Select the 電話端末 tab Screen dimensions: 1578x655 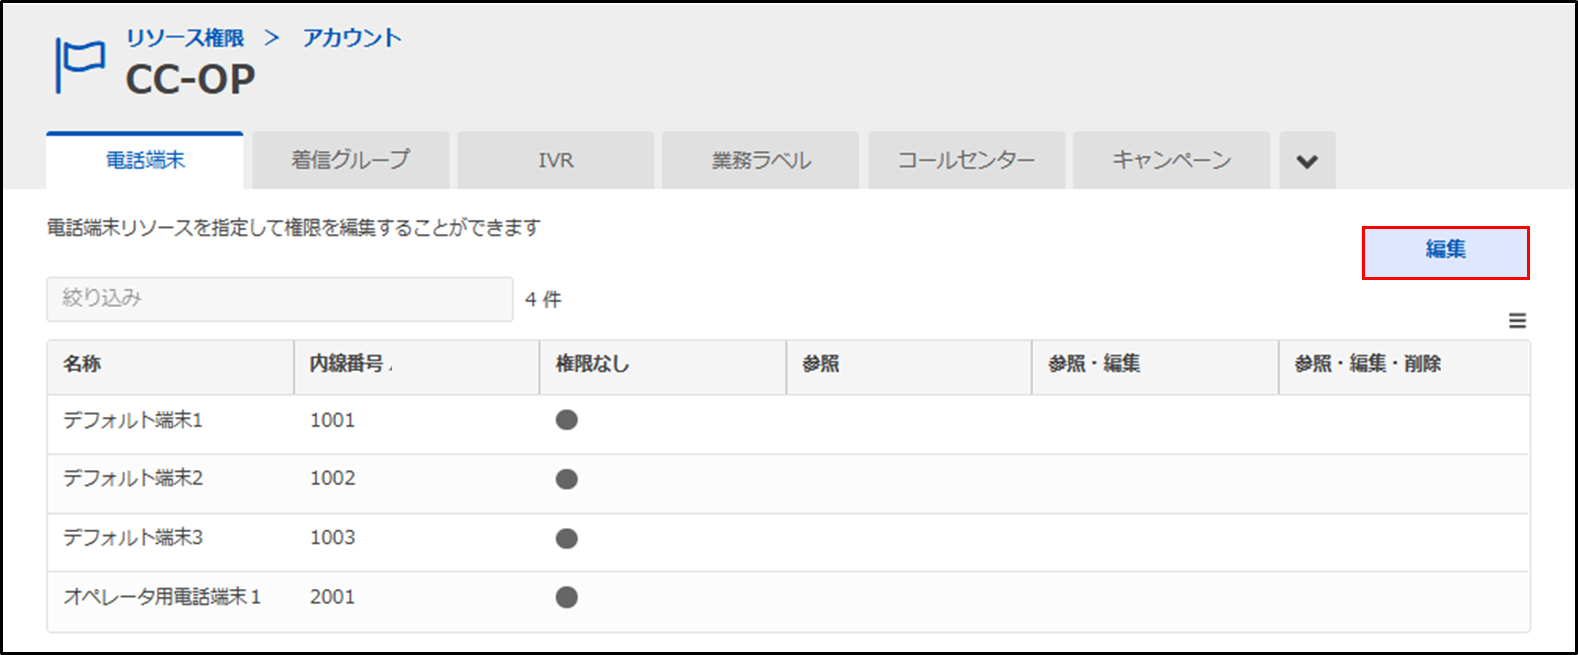(145, 161)
